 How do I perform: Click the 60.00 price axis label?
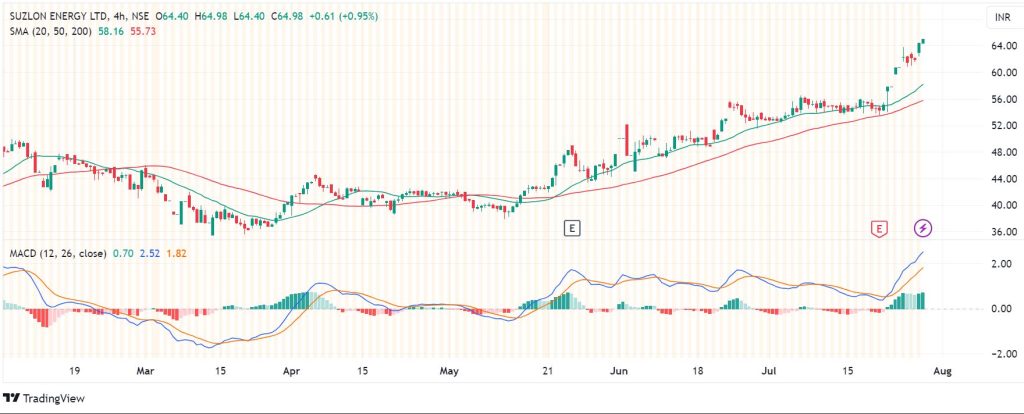(x=1002, y=72)
